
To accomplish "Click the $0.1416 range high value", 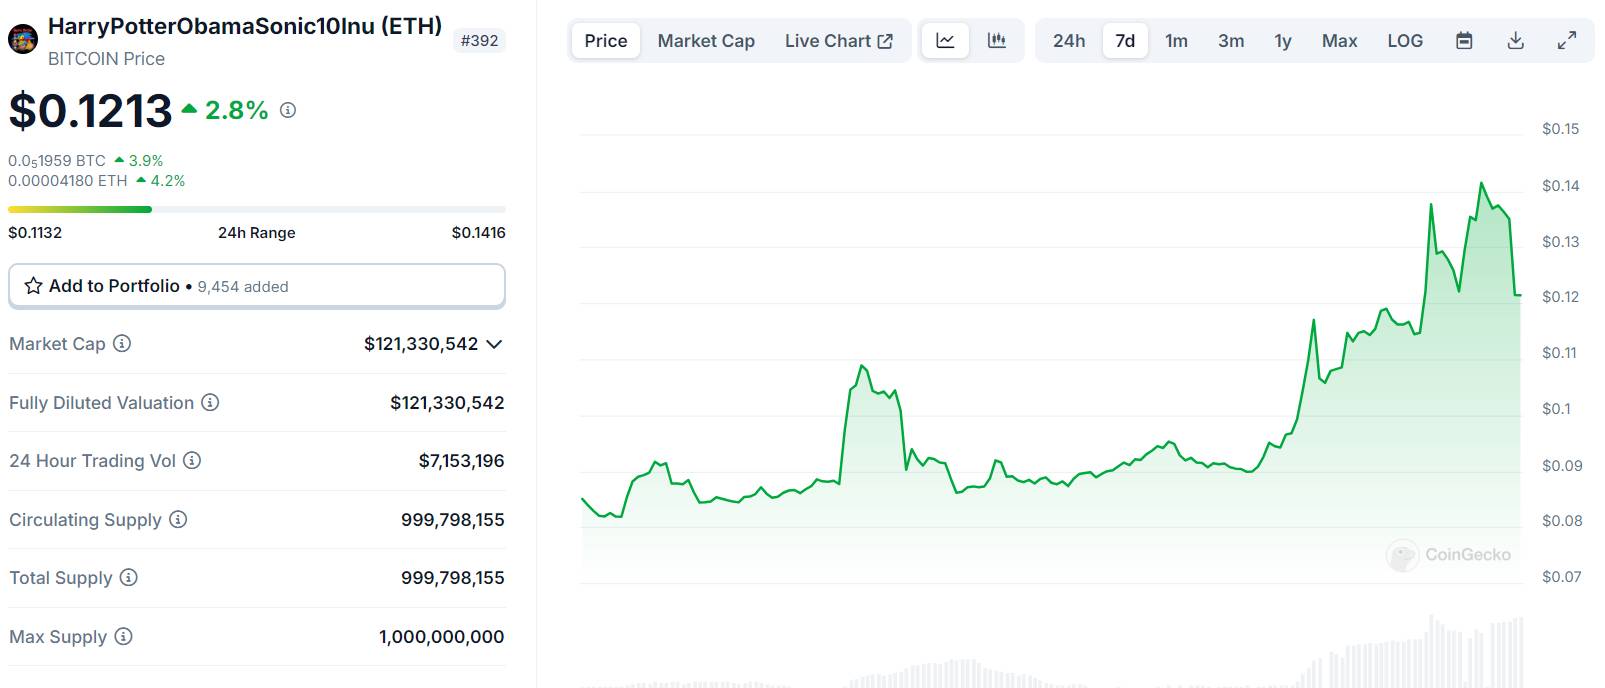I will [479, 233].
